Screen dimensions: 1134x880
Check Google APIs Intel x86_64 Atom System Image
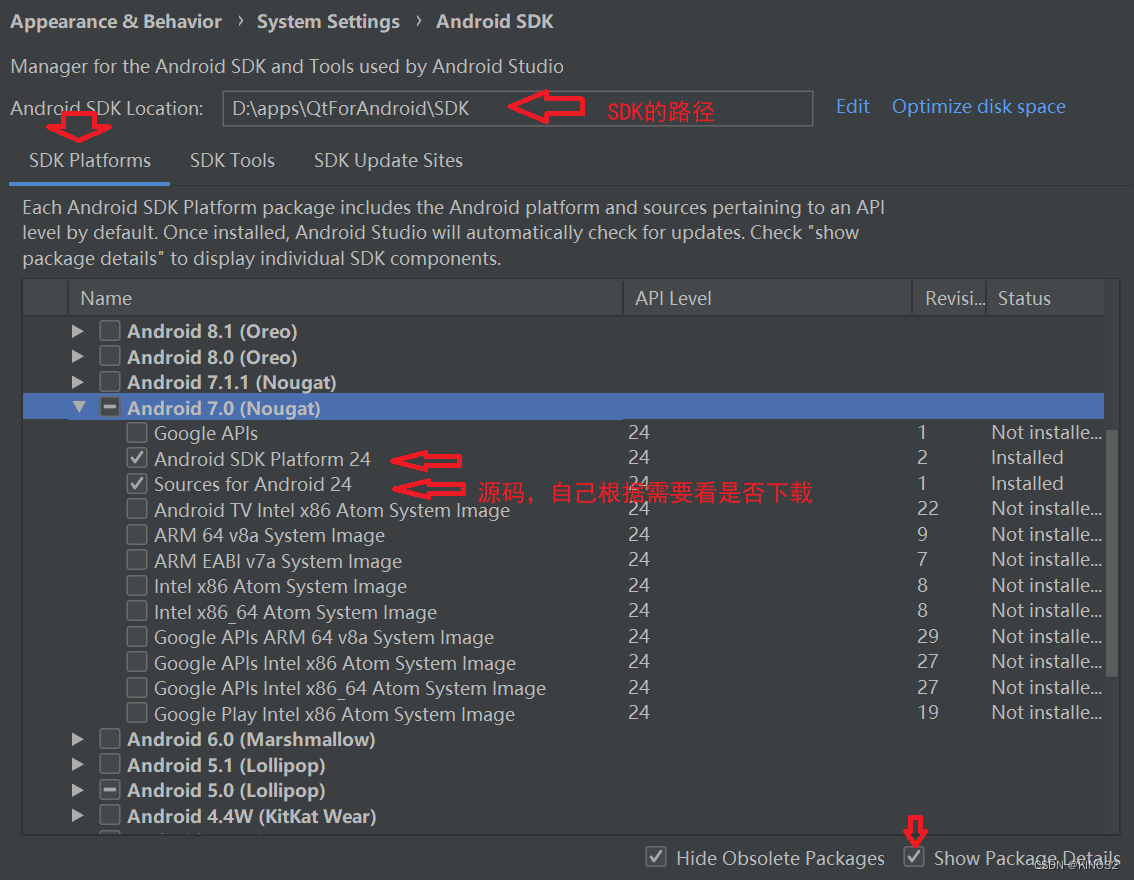(x=137, y=687)
